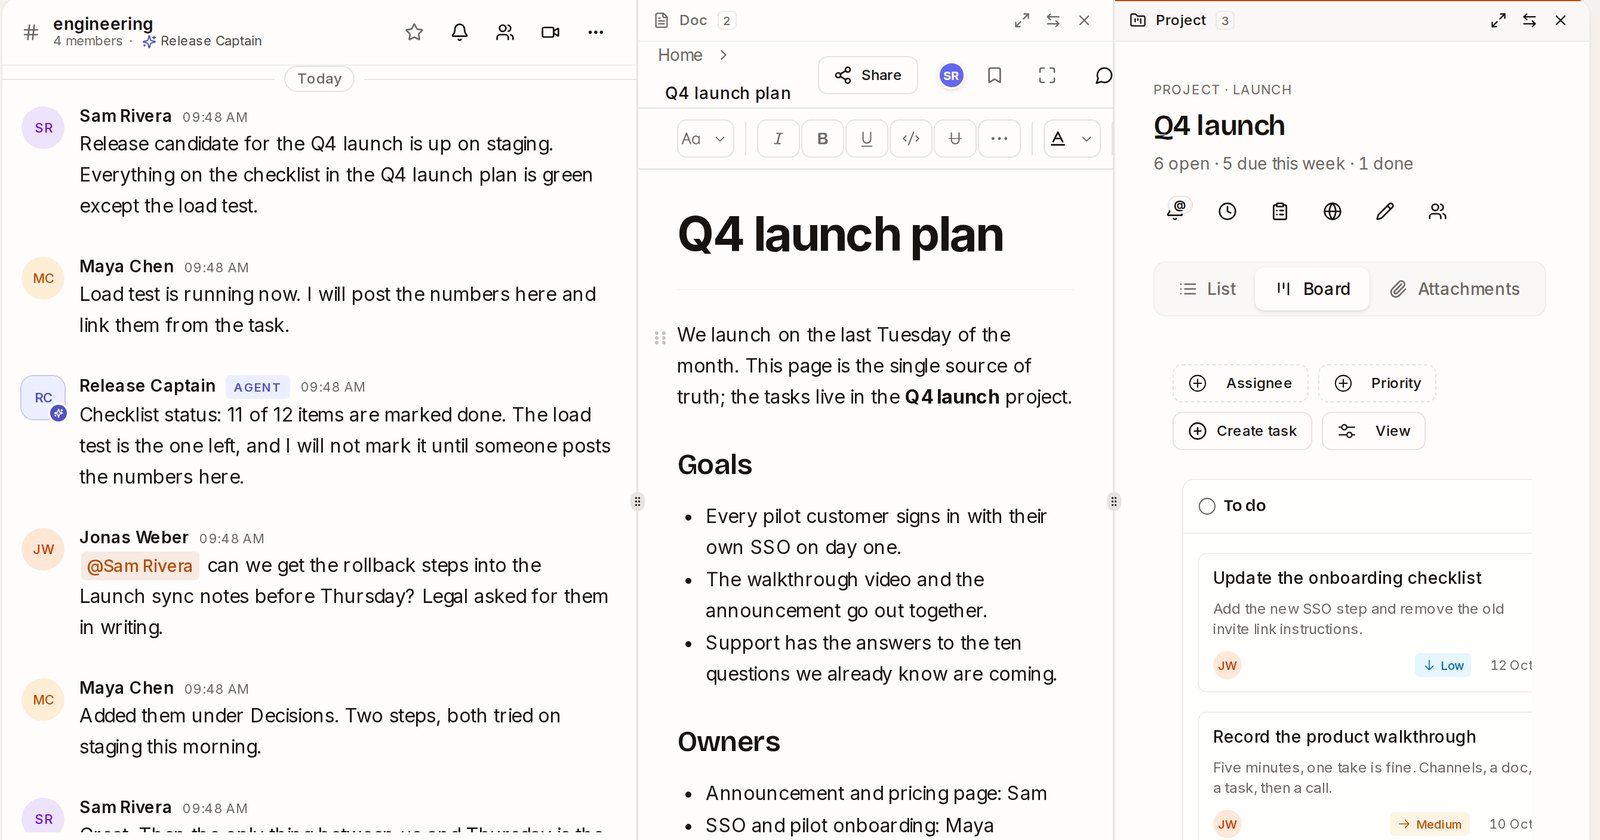Enter full screen mode for doc
Screen dimensions: 1600x840
pyautogui.click(x=1047, y=75)
